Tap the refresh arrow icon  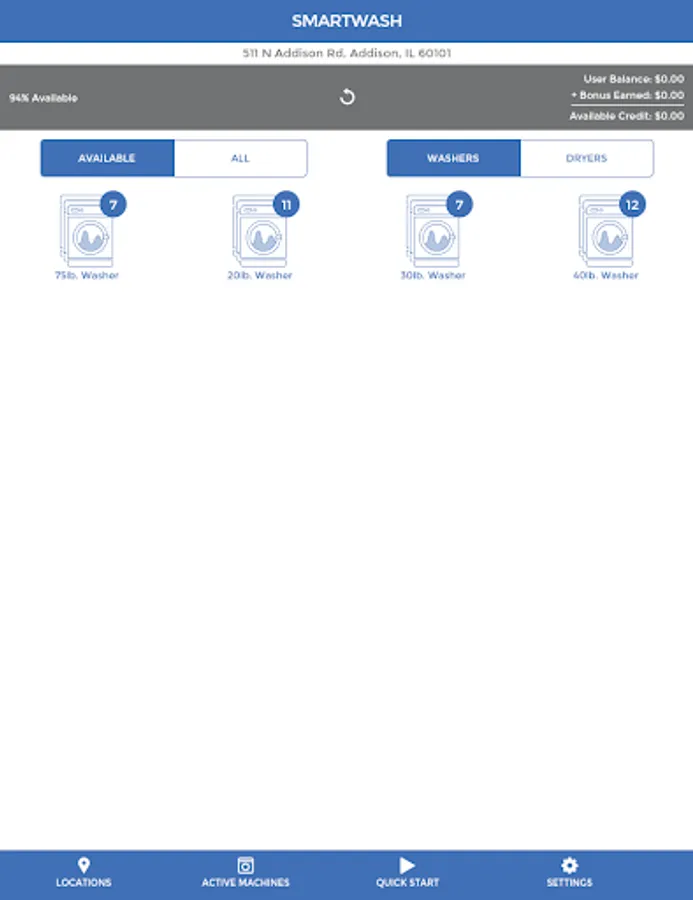click(347, 97)
